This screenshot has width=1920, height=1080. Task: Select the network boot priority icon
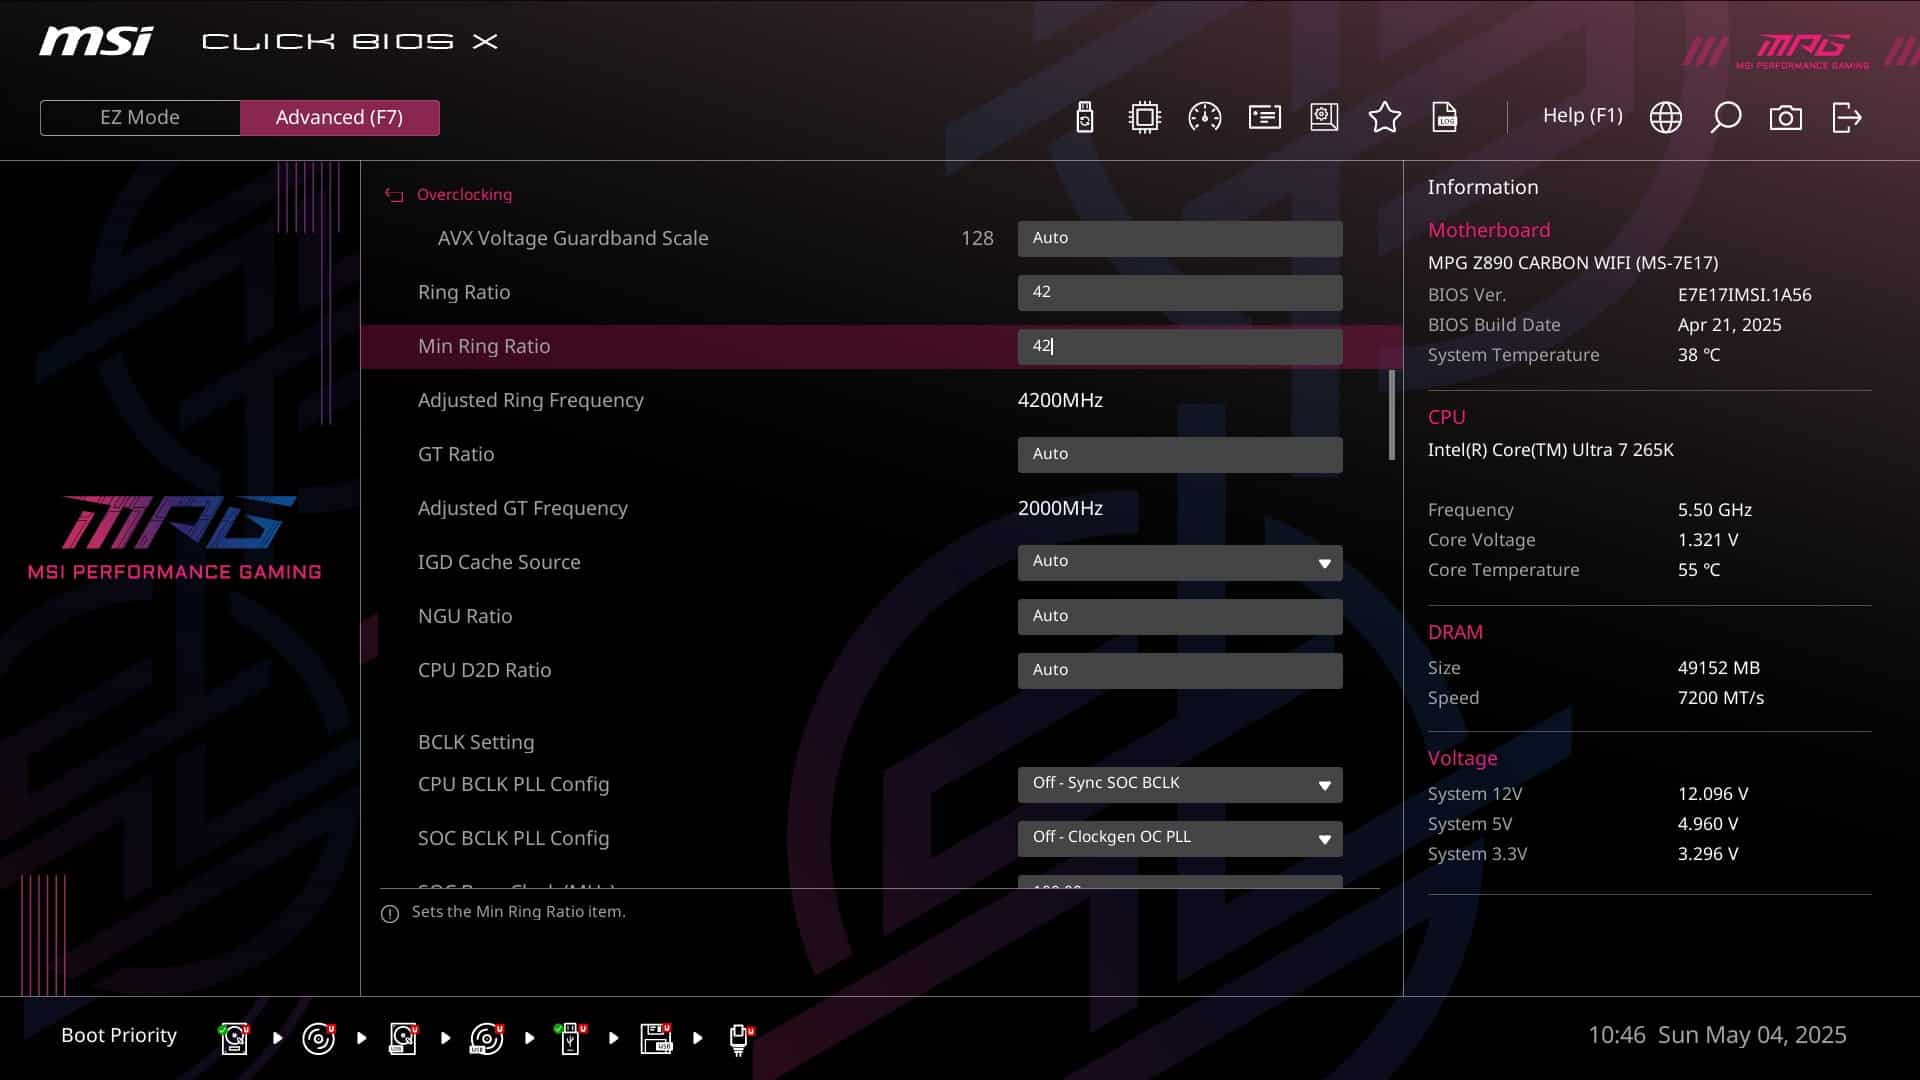click(x=740, y=1039)
